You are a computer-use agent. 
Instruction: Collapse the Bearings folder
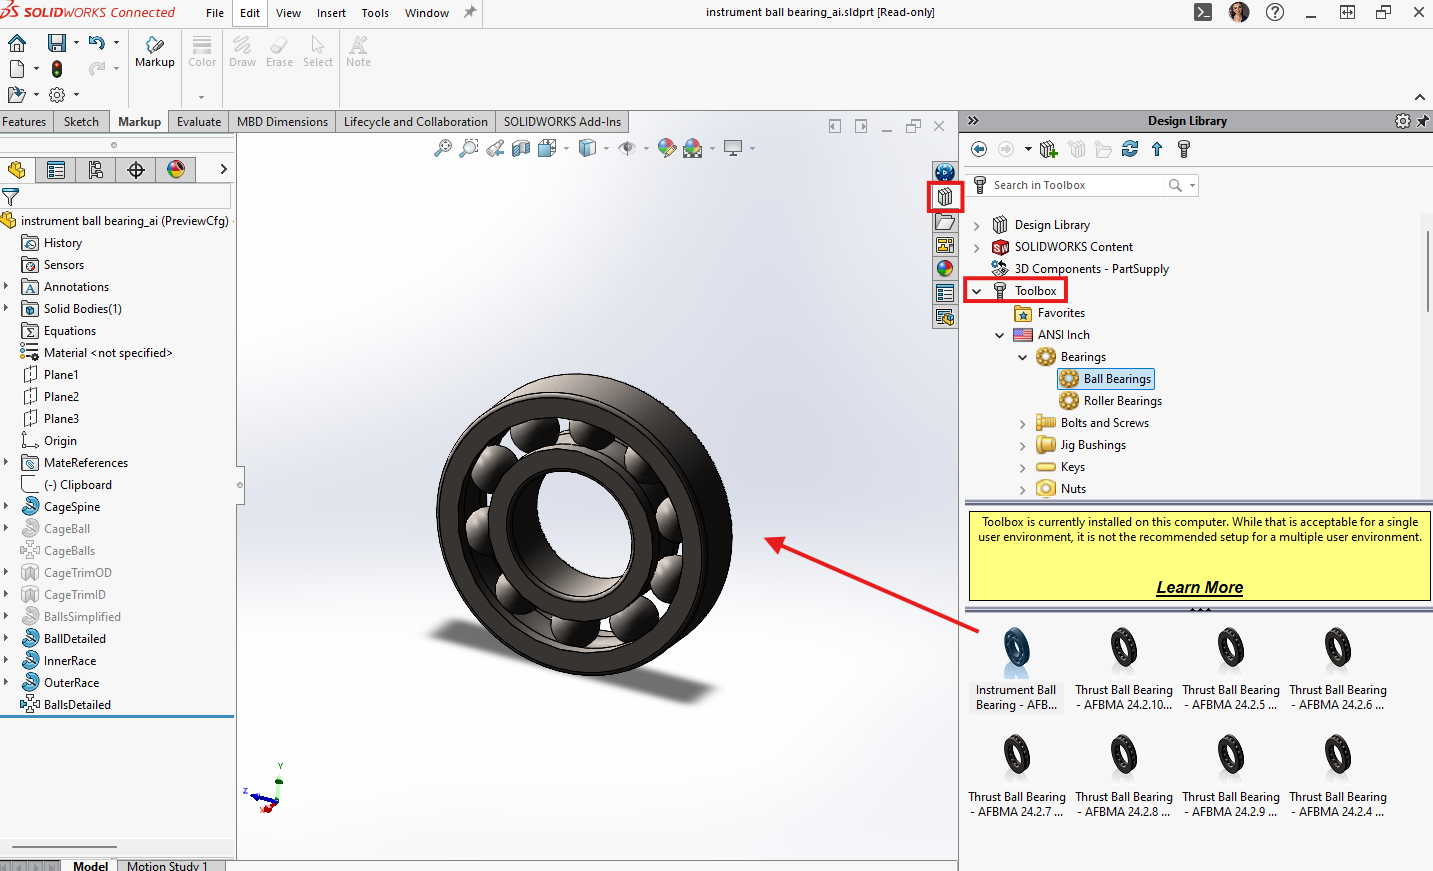click(x=1022, y=357)
